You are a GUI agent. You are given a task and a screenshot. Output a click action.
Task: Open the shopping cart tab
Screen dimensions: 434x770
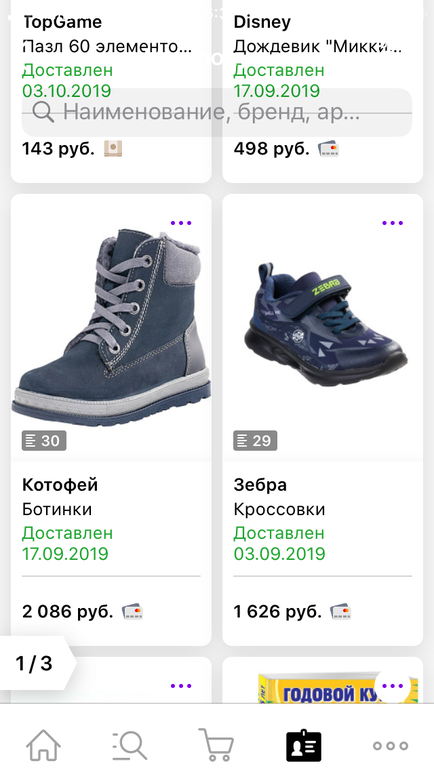216,744
